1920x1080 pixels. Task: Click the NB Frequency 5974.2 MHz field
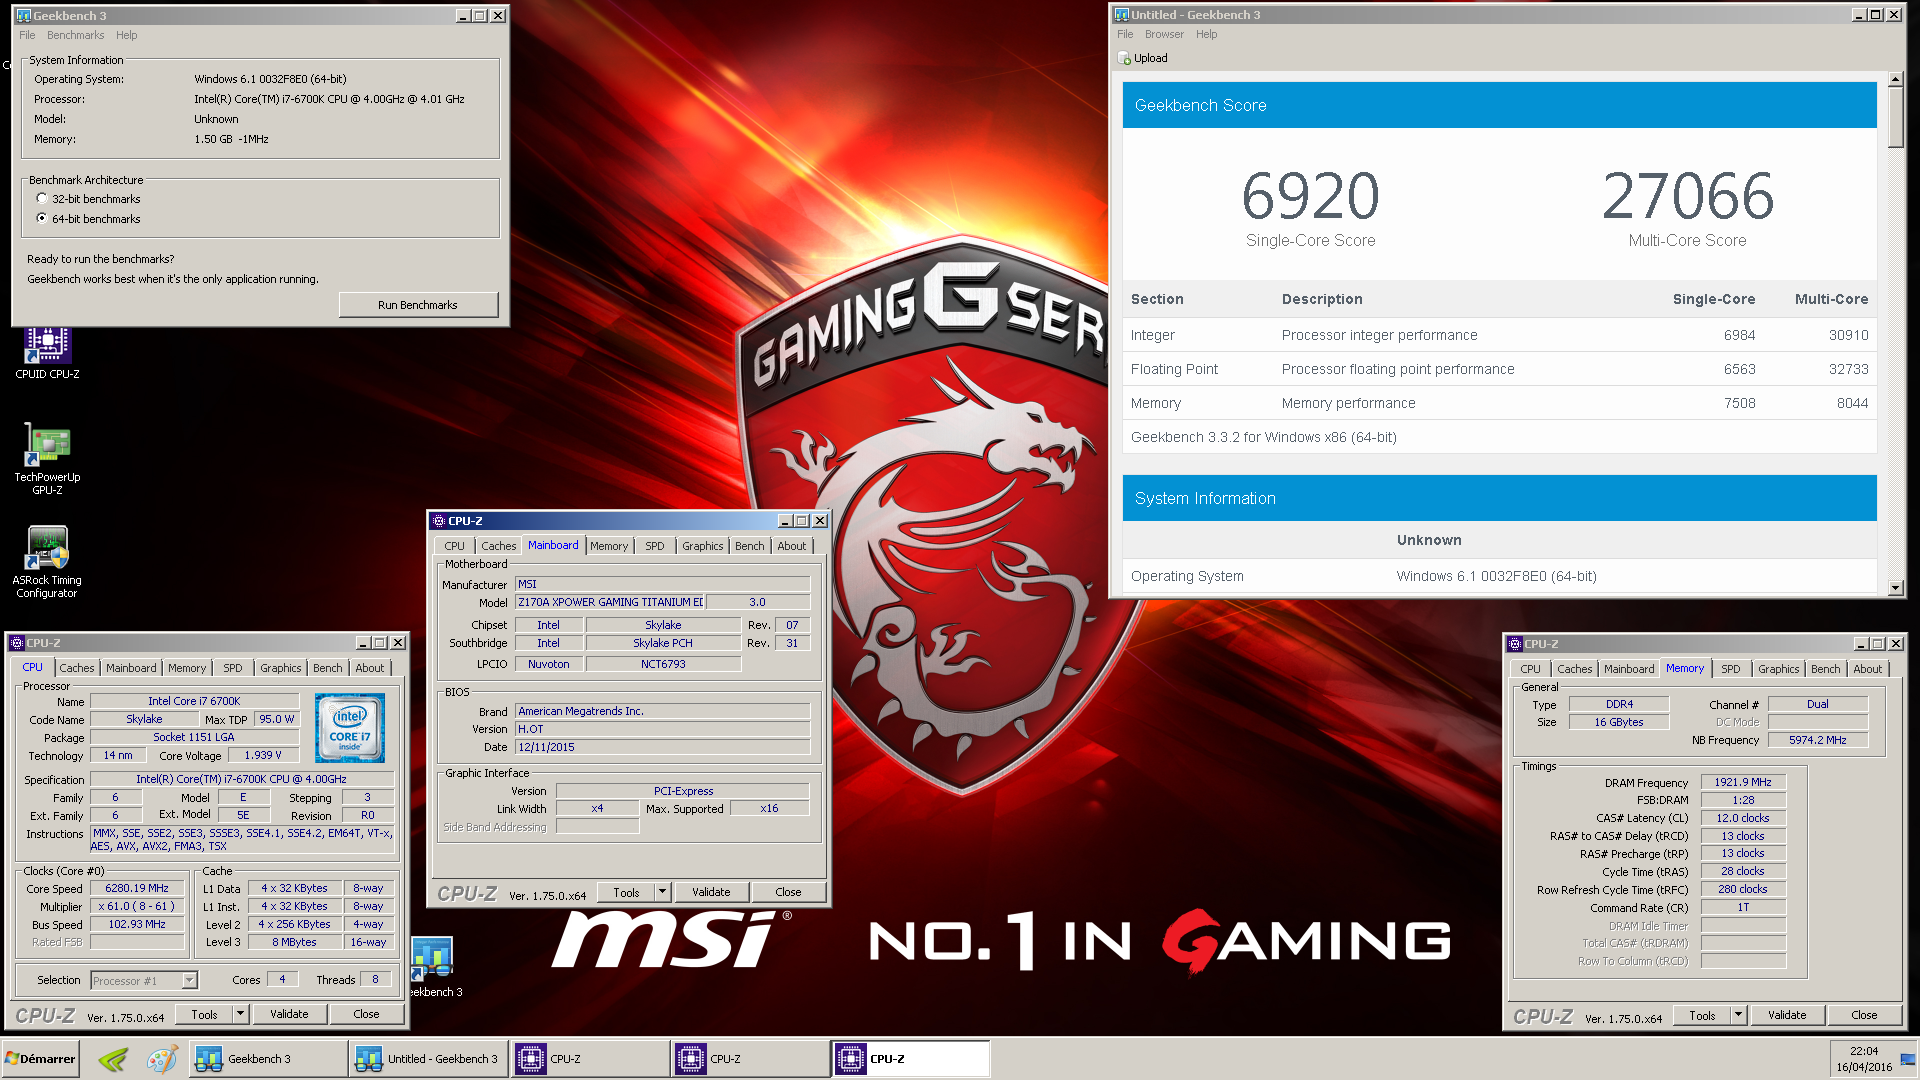click(x=1817, y=740)
